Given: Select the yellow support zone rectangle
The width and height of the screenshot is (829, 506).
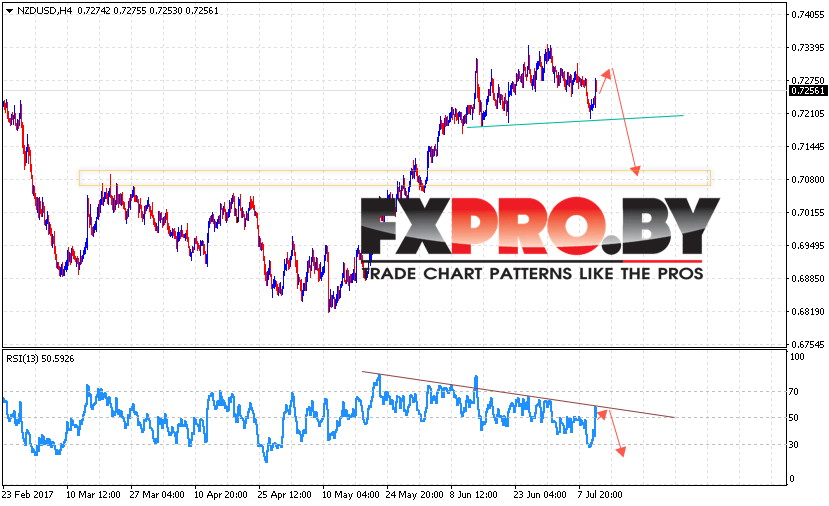Looking at the screenshot, I should pyautogui.click(x=395, y=178).
